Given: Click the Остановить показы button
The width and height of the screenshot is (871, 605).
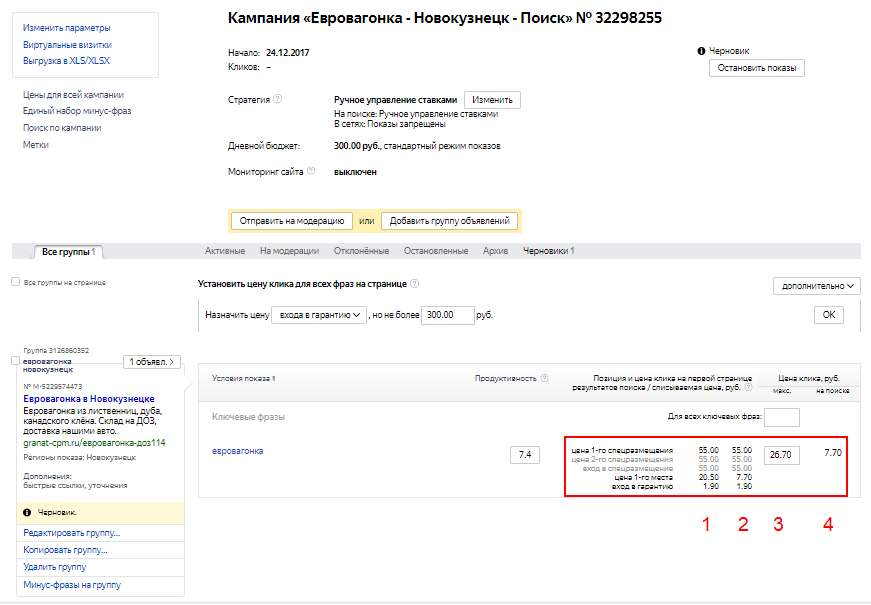Looking at the screenshot, I should point(757,68).
